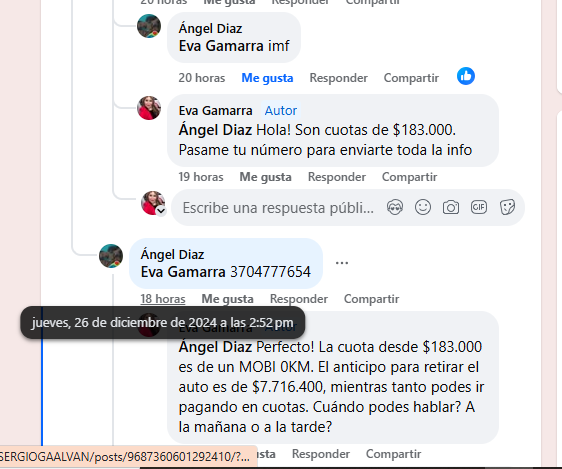Image resolution: width=562 pixels, height=469 pixels.
Task: Reply to Ángel Diaz's 'imf' comment
Action: 339,78
